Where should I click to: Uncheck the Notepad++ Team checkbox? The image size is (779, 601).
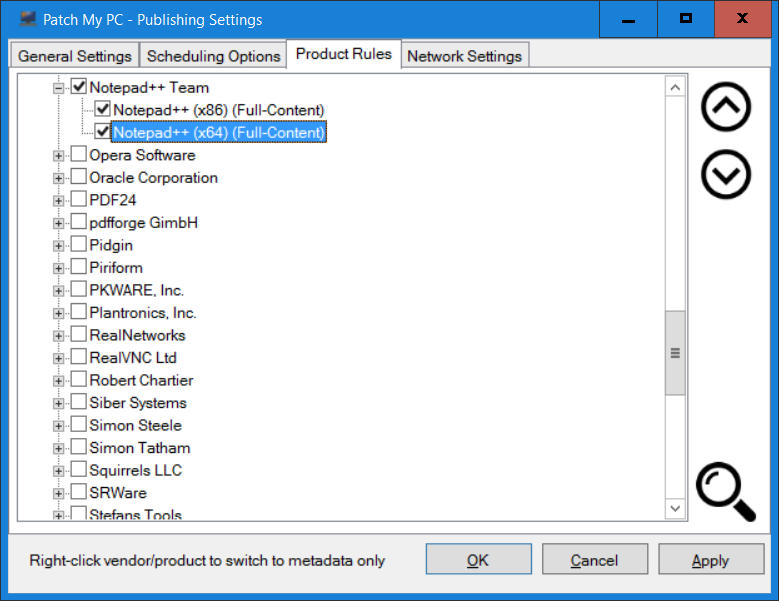point(78,86)
